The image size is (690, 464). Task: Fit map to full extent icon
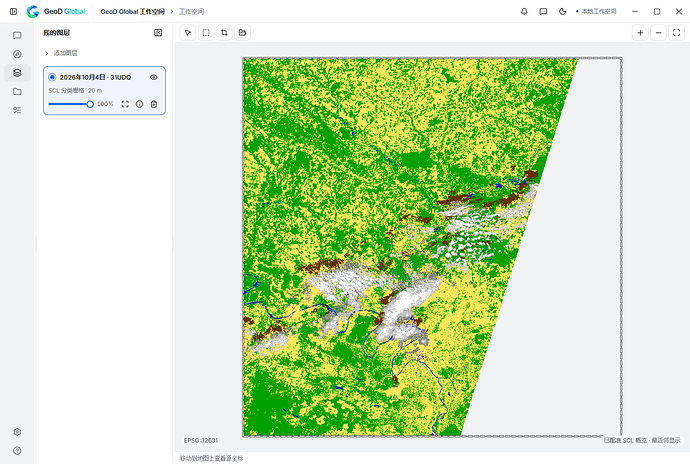676,33
